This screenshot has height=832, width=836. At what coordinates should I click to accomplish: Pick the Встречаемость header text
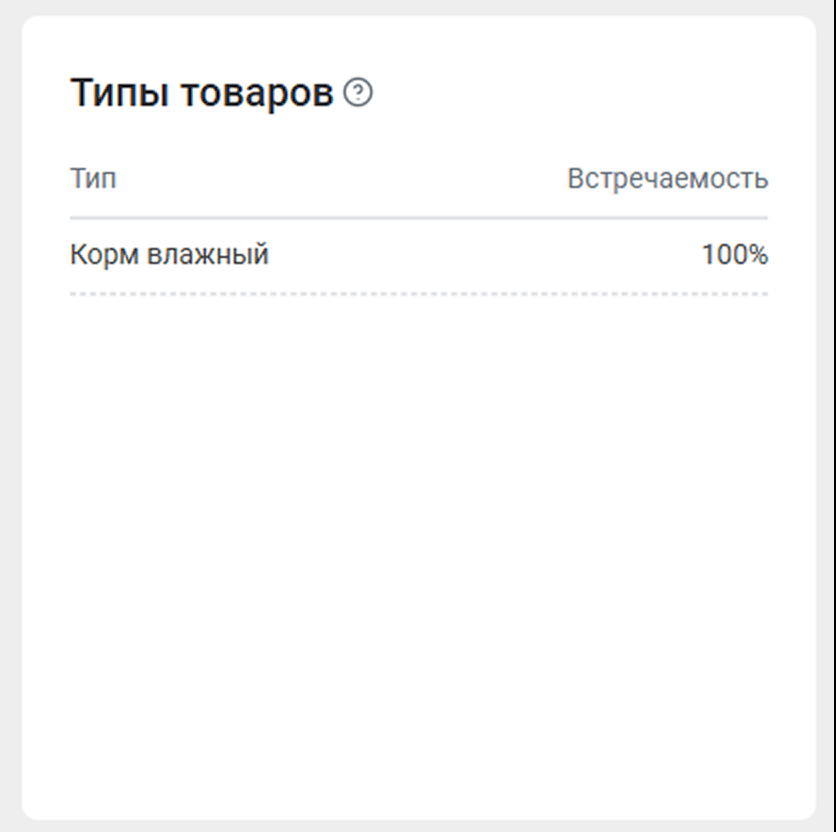(x=667, y=179)
